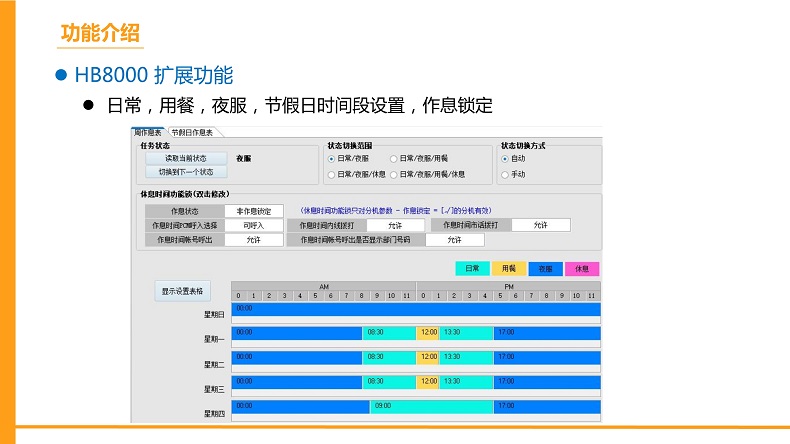Click the 显示部门号码 value 允许
This screenshot has height=444, width=790.
pos(454,240)
